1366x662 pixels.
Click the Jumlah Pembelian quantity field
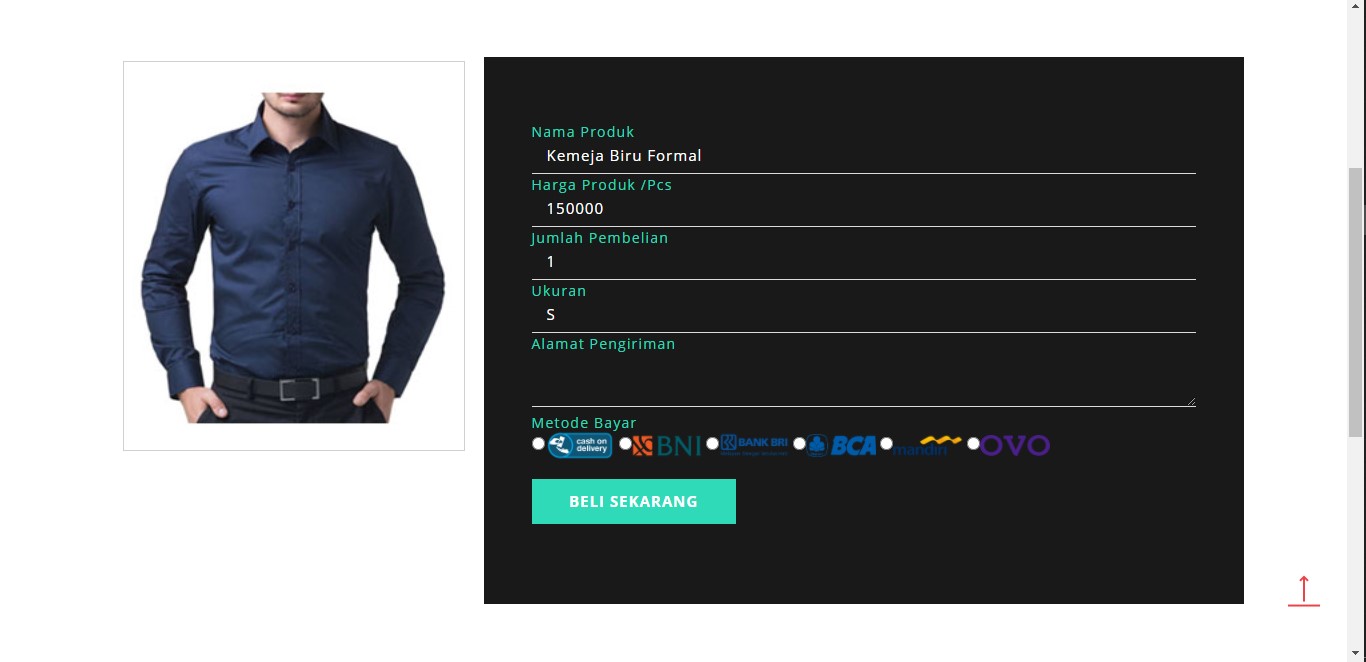point(864,262)
